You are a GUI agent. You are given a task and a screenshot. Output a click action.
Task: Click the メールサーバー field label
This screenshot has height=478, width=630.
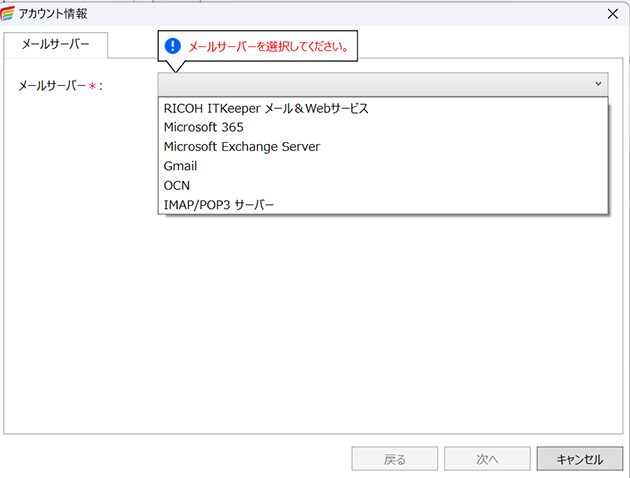[x=52, y=85]
